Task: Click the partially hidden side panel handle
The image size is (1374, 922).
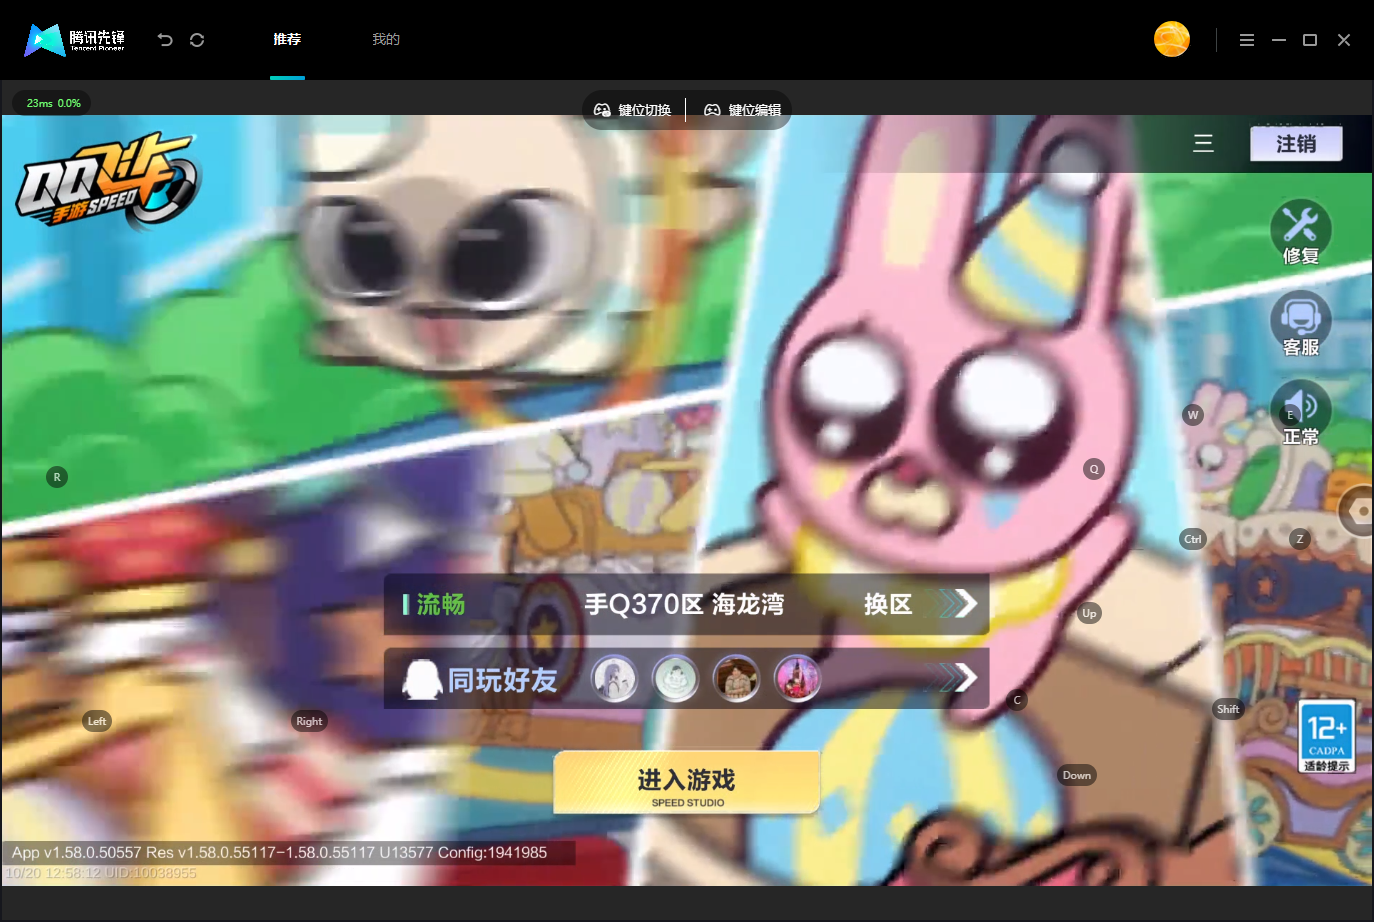Action: (1357, 511)
